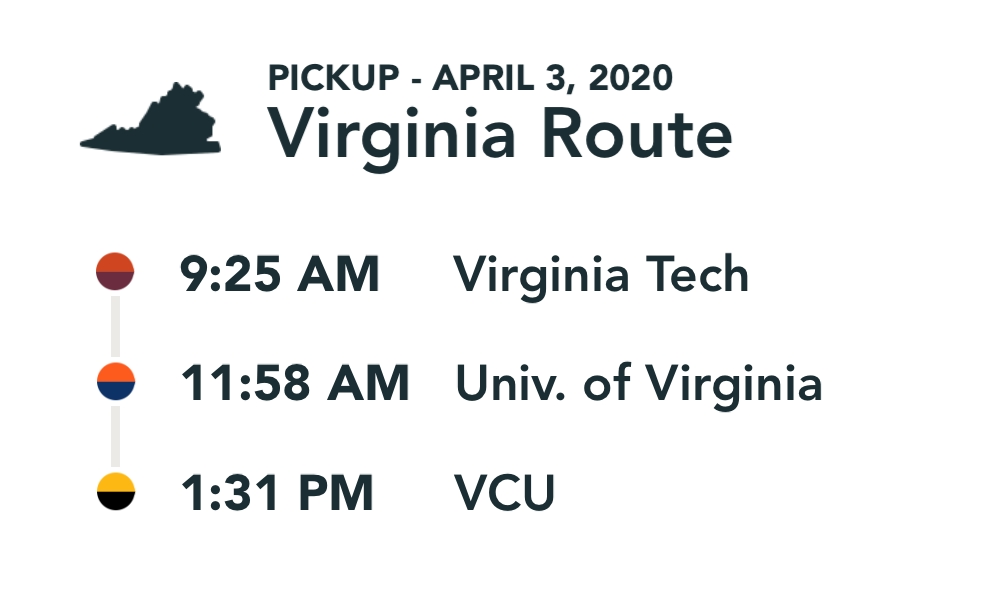Screen dimensions: 1000x600
Task: Open the Univ. of Virginia stop
Action: tap(638, 383)
